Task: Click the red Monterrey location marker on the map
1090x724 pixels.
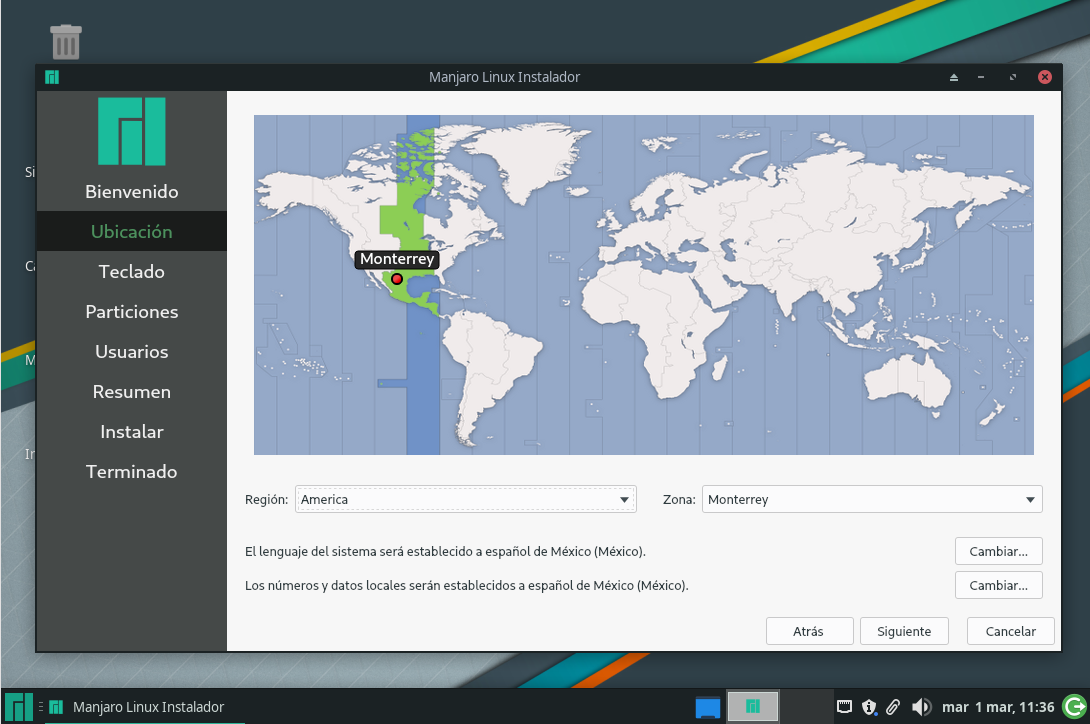Action: (397, 279)
